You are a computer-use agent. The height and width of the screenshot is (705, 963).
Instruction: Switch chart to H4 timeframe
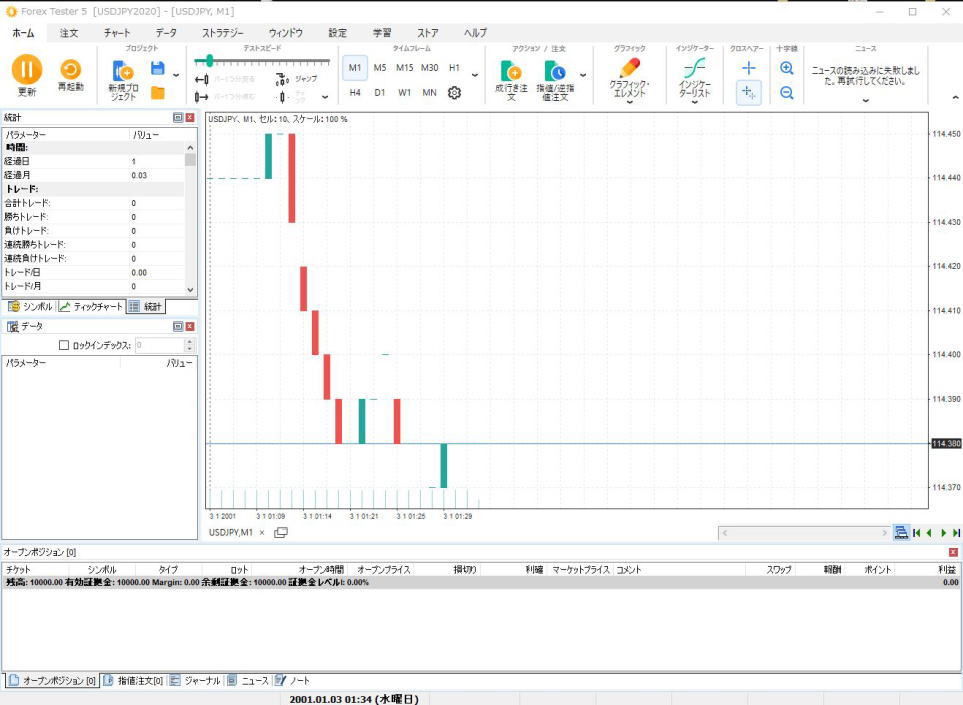point(355,93)
